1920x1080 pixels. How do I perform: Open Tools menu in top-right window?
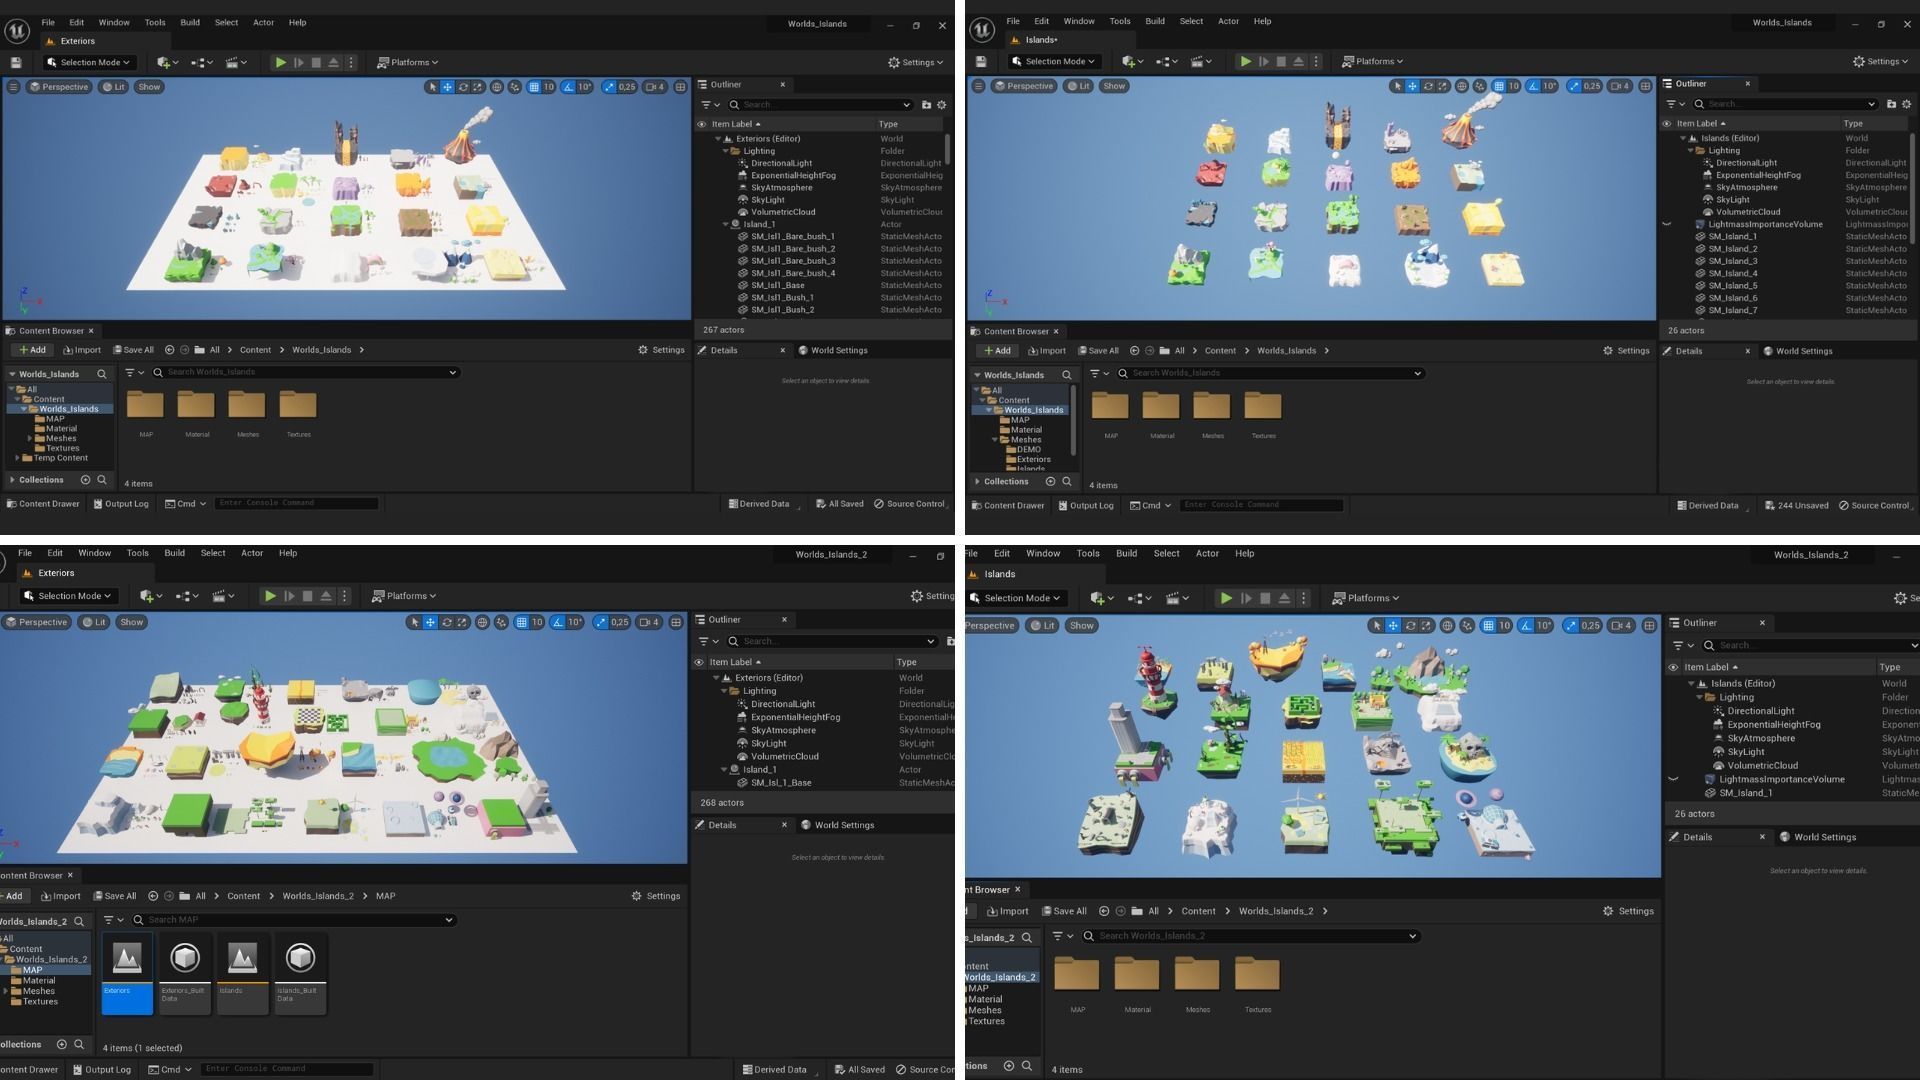click(1120, 21)
